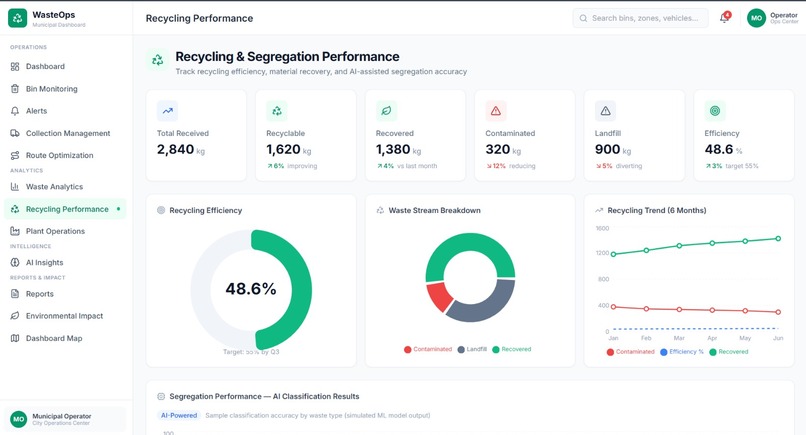Click the Dashboard grid icon in sidebar
806x435 pixels.
pyautogui.click(x=15, y=66)
